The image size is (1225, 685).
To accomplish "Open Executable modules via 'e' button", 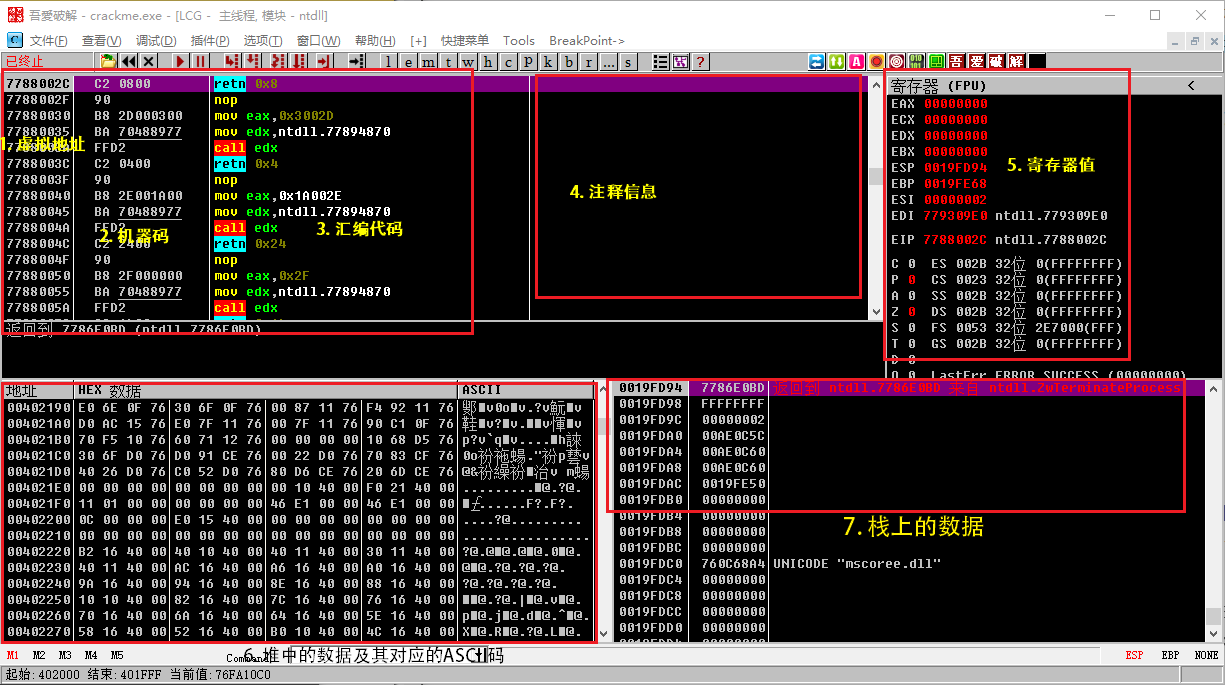I will pyautogui.click(x=408, y=62).
